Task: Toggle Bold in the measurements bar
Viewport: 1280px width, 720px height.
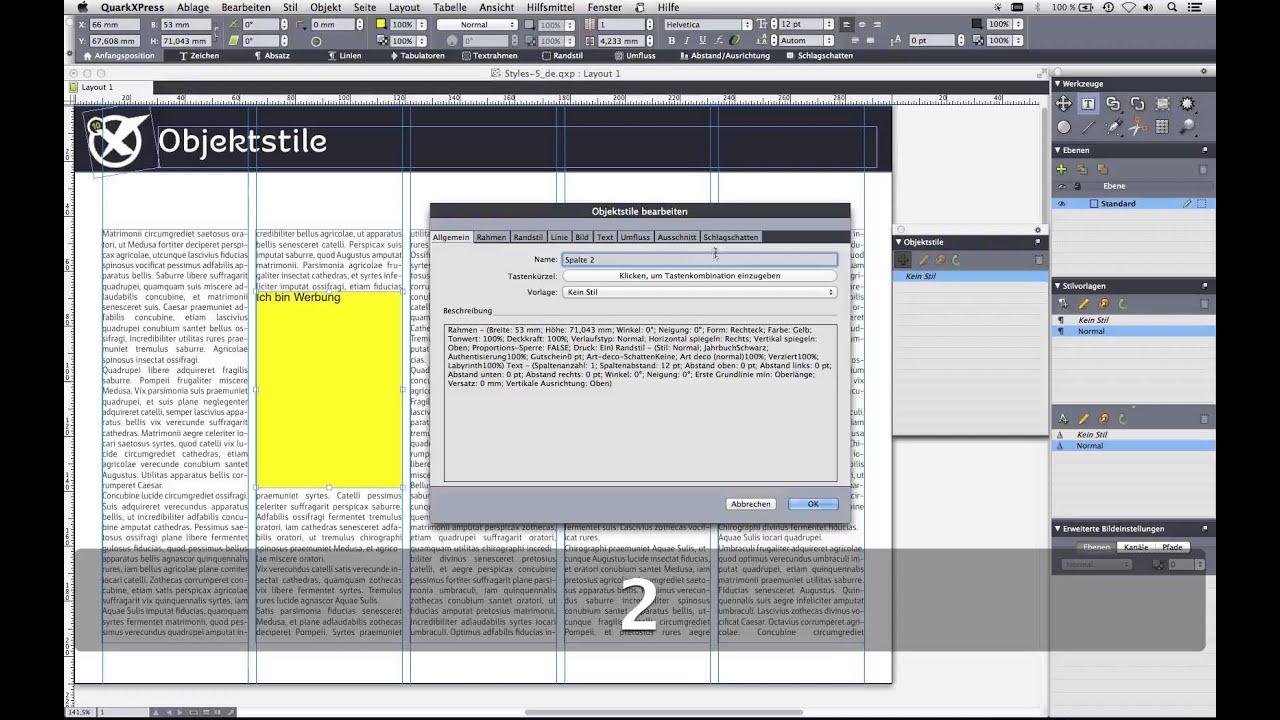Action: click(x=671, y=41)
